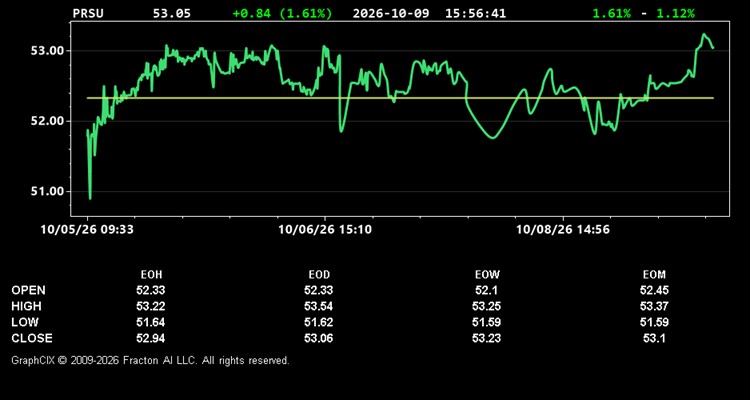Select the EOW high value 53.25
The image size is (750, 400).
[486, 306]
